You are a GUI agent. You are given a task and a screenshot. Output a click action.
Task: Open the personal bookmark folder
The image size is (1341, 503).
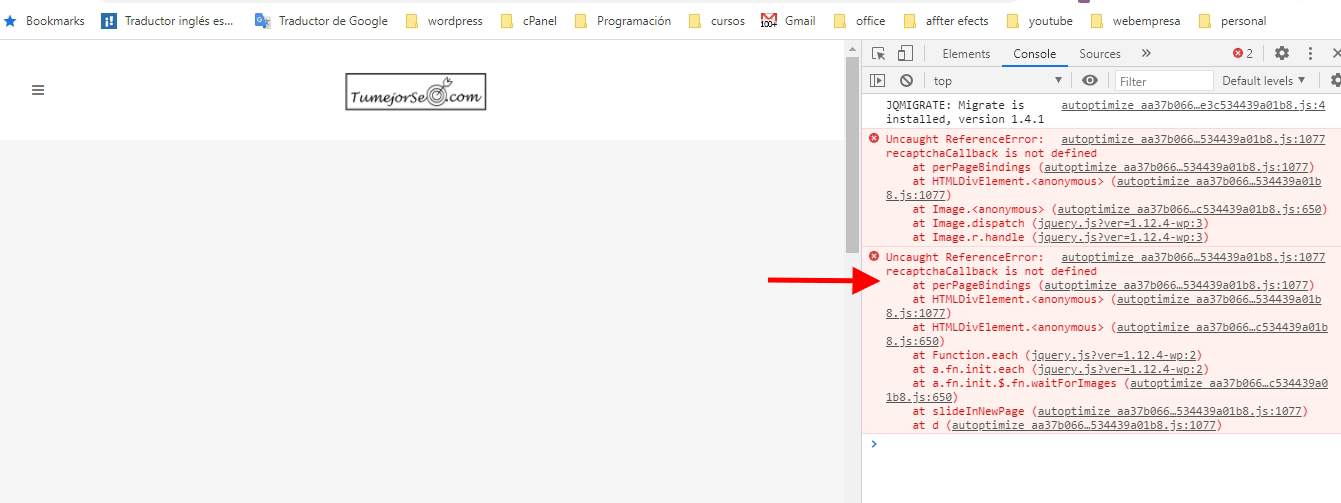[1232, 20]
